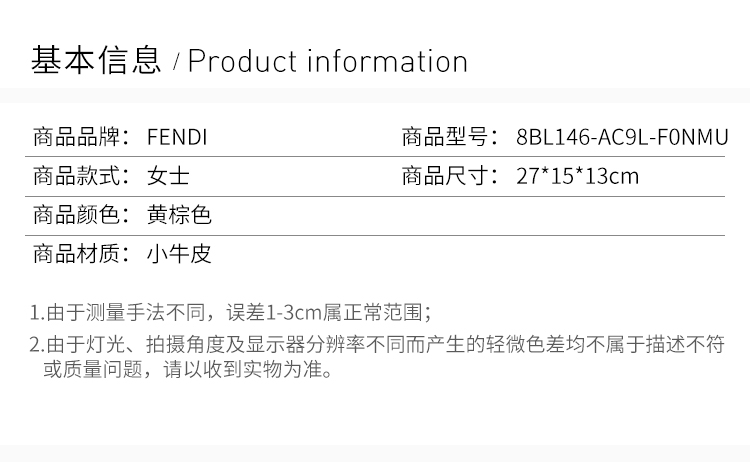Select the 商品颜色 label
Screen dimensions: 750x462
[81, 215]
